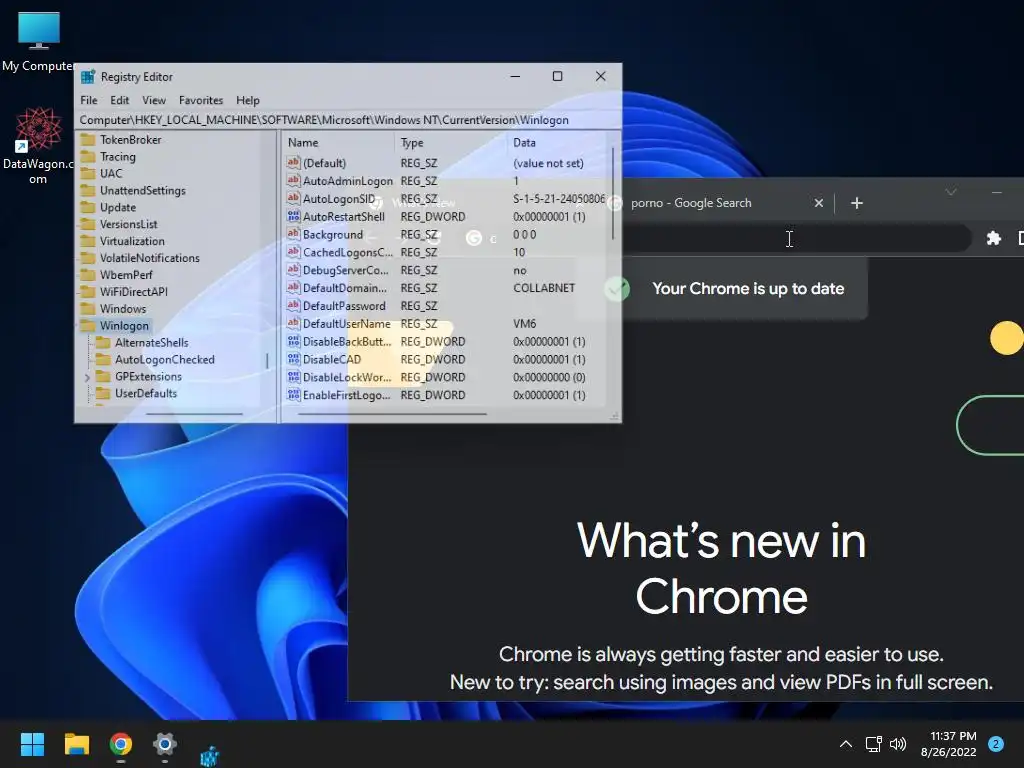
Task: Select the WiFiDirectAPI key
Action: coord(133,293)
